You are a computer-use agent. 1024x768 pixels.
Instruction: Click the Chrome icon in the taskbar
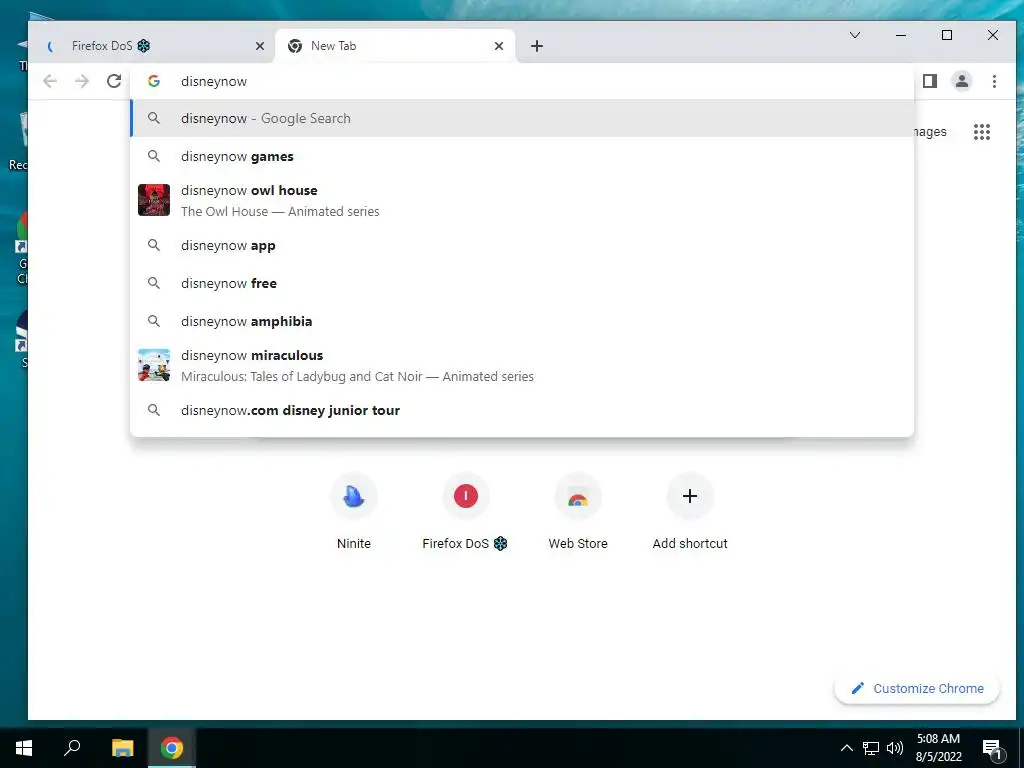[172, 748]
